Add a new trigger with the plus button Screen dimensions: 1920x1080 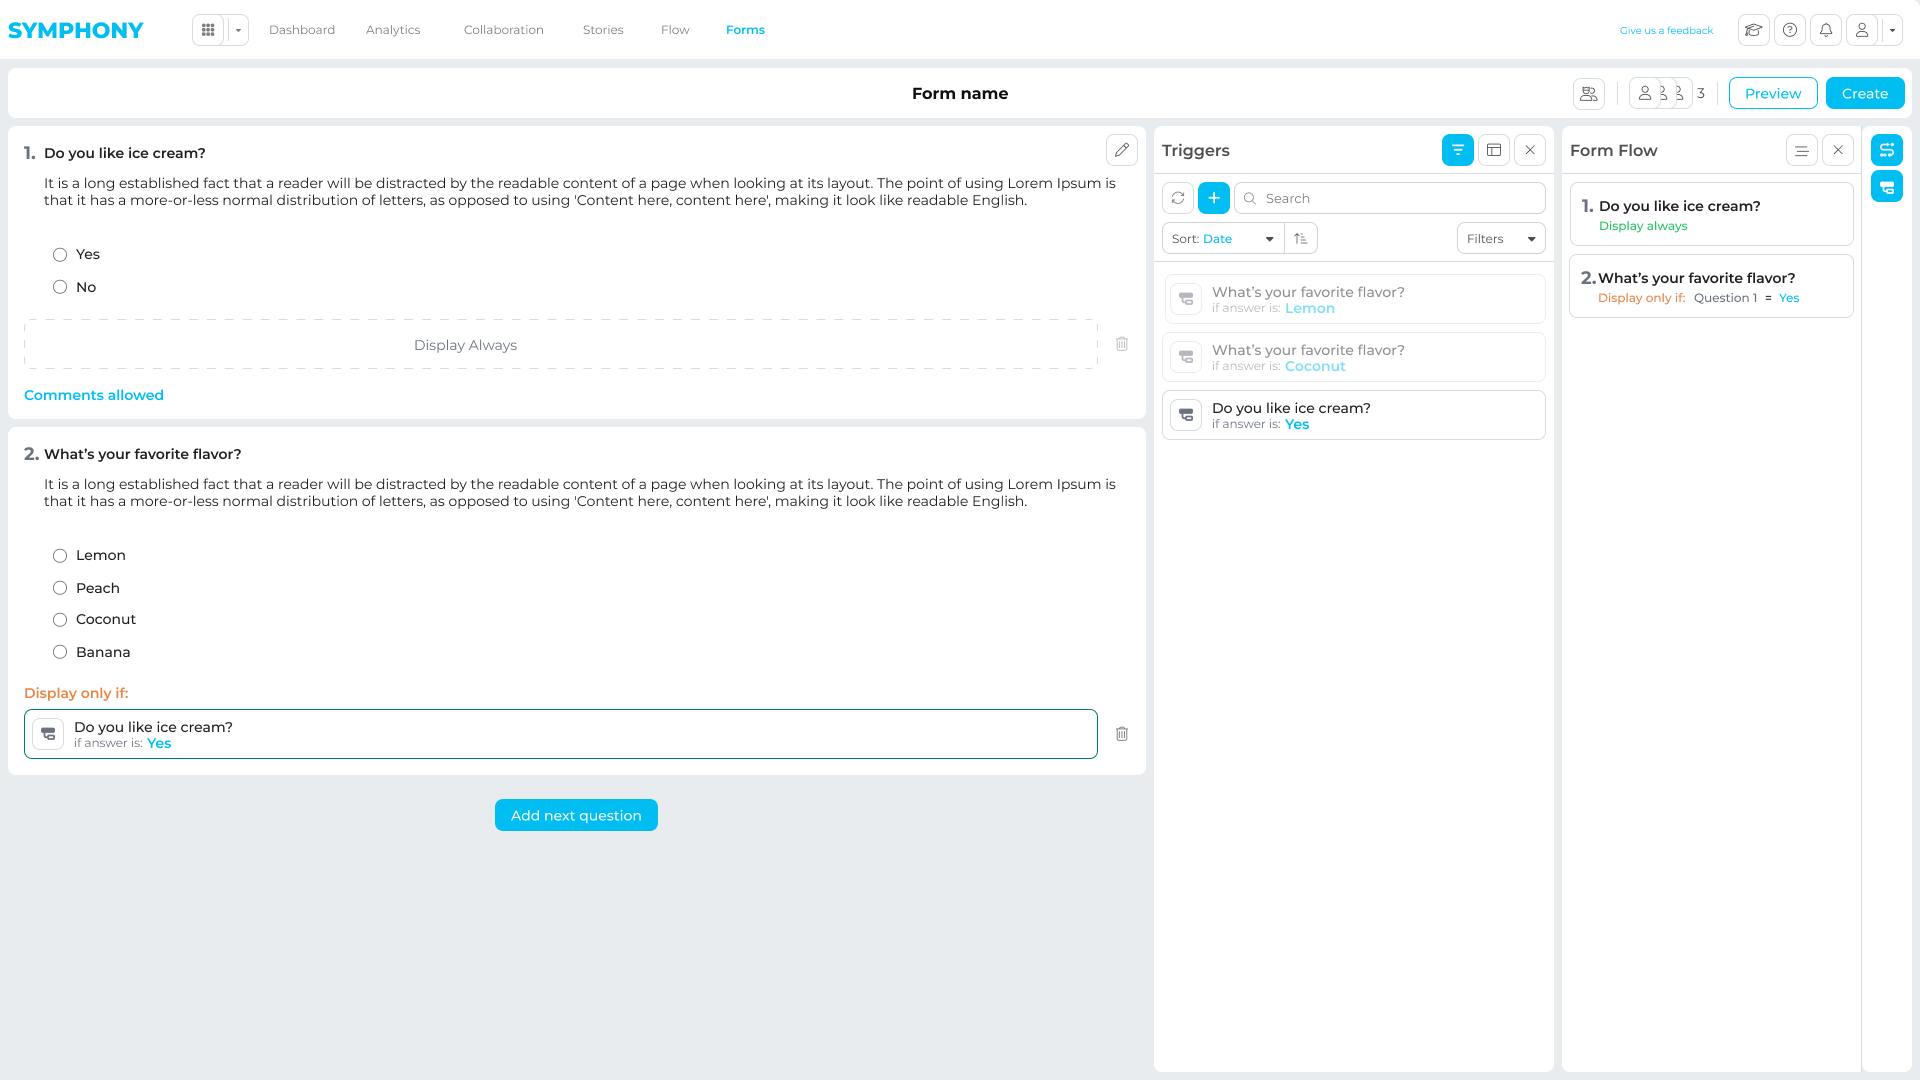point(1214,198)
